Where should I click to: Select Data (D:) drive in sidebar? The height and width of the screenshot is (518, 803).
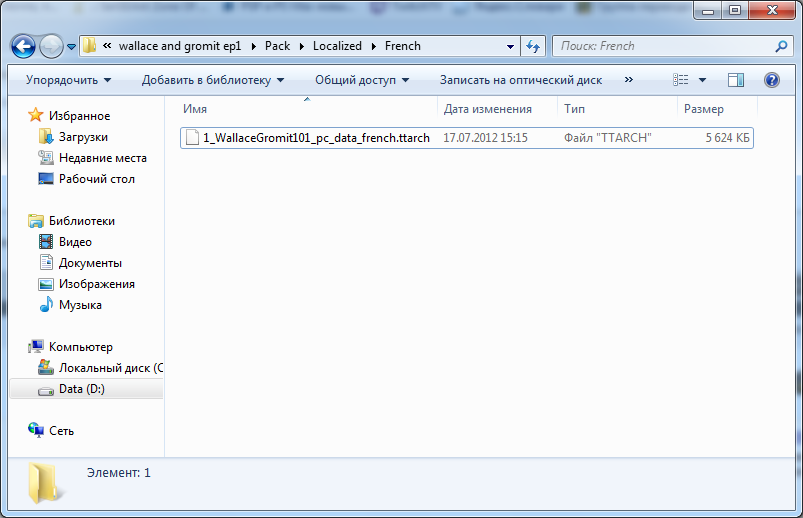point(80,389)
